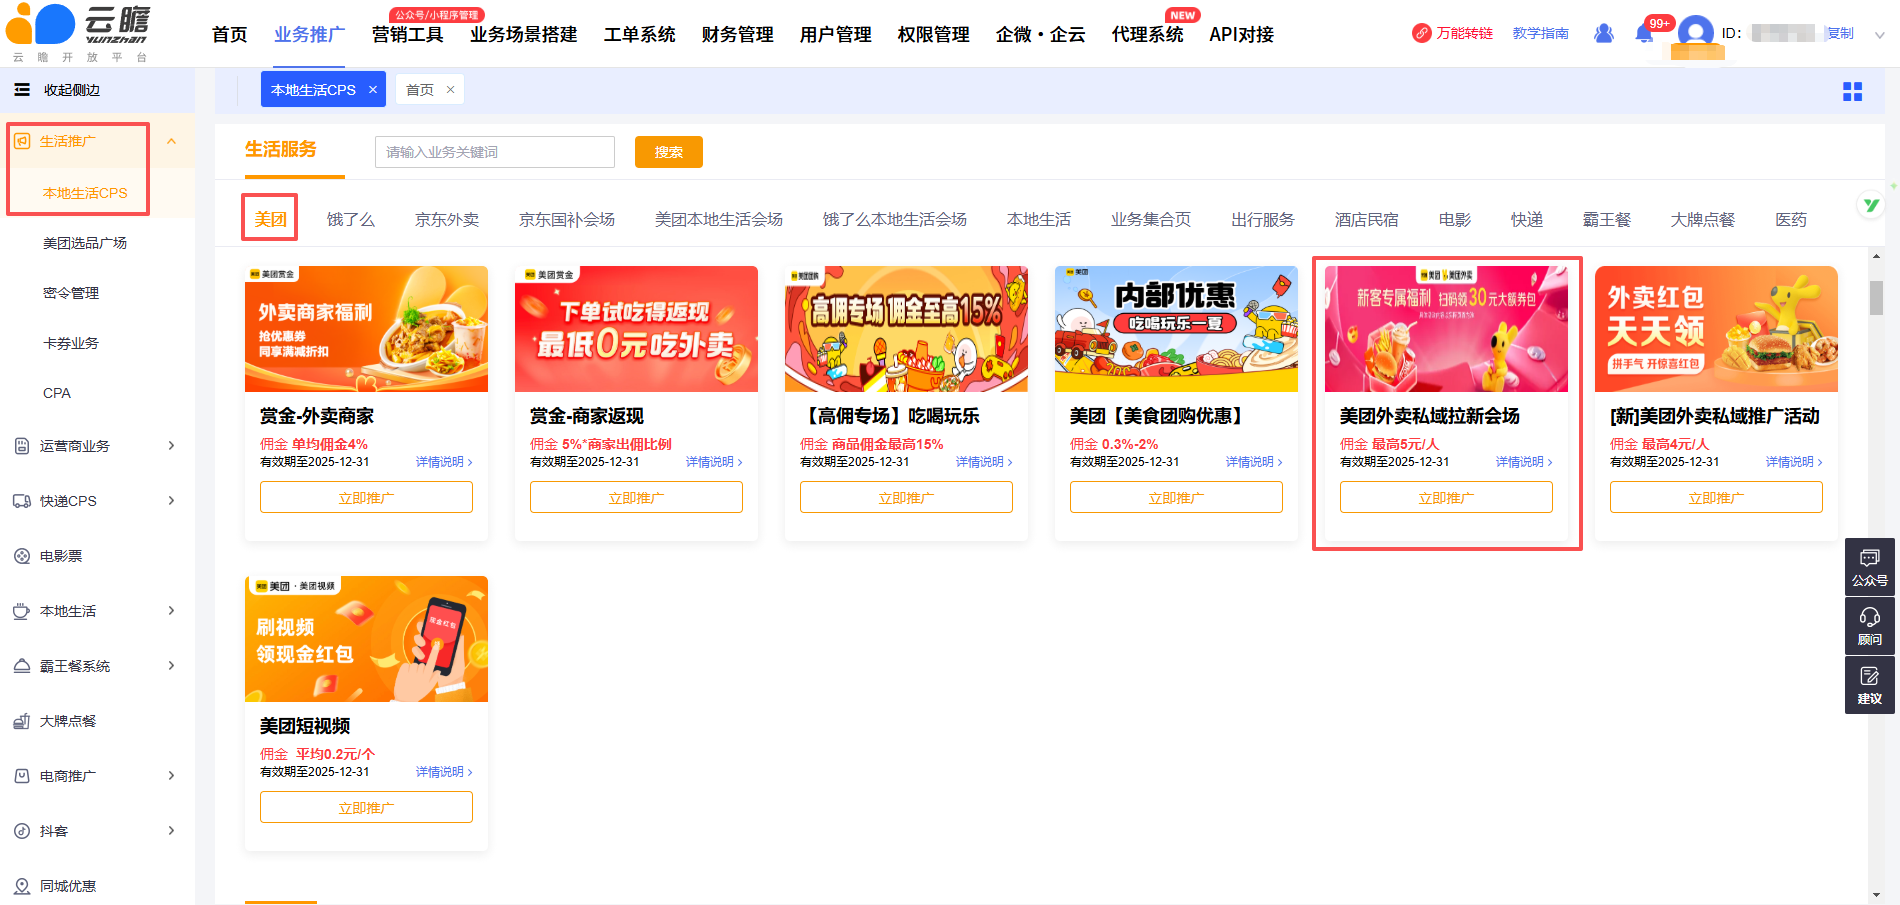This screenshot has height=905, width=1900.
Task: Click 立即推广 under 美团外卖私域拉新会场
Action: [x=1446, y=498]
